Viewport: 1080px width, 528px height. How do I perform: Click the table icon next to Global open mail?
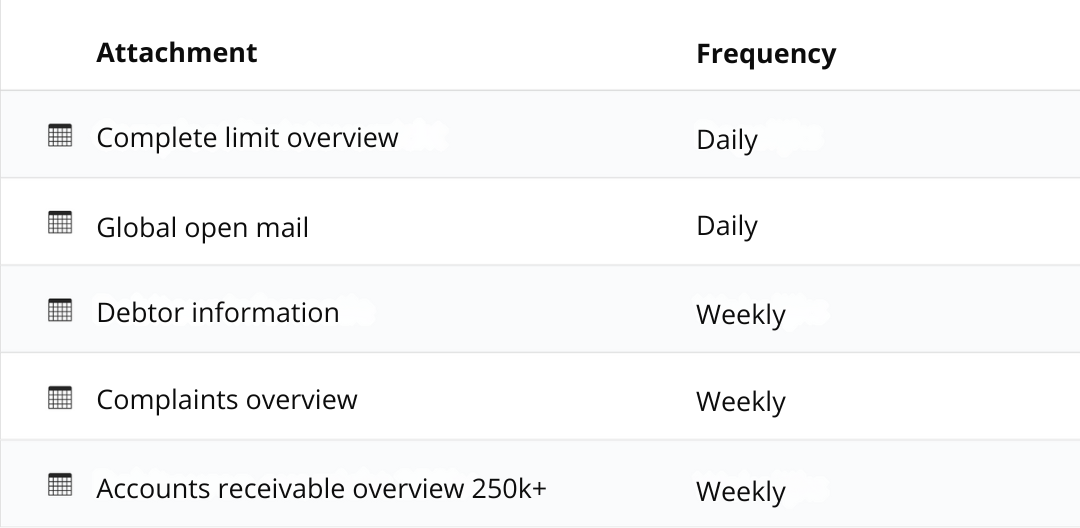(x=60, y=224)
